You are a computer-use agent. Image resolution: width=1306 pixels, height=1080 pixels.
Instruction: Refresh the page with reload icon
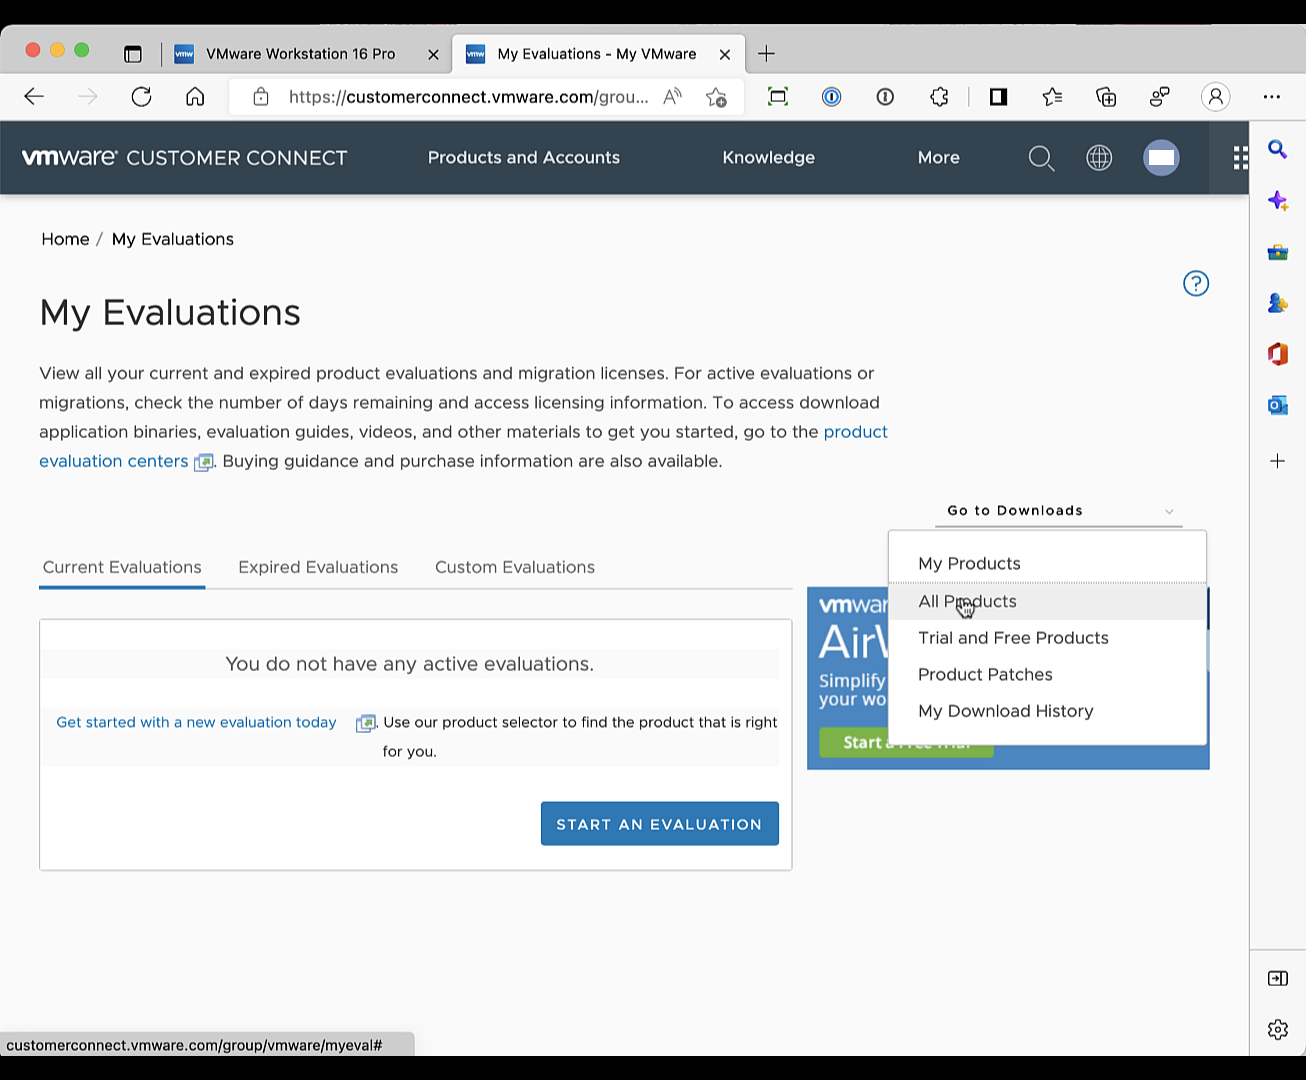141,97
